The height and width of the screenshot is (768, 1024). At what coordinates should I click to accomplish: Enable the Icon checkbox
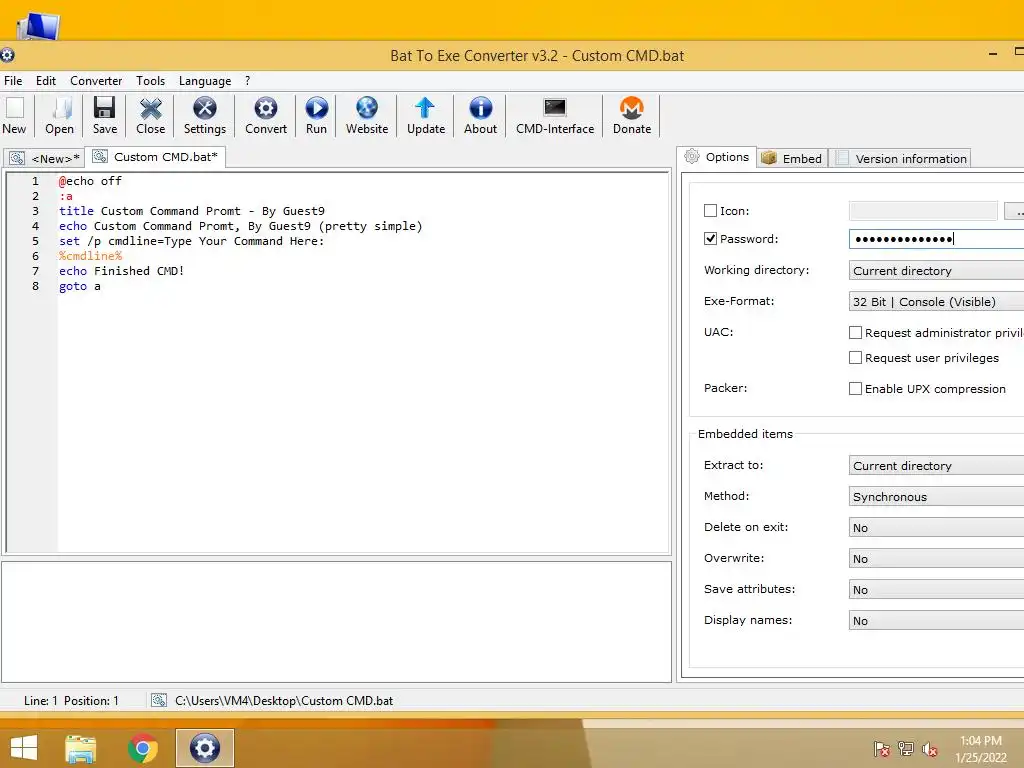pos(711,210)
